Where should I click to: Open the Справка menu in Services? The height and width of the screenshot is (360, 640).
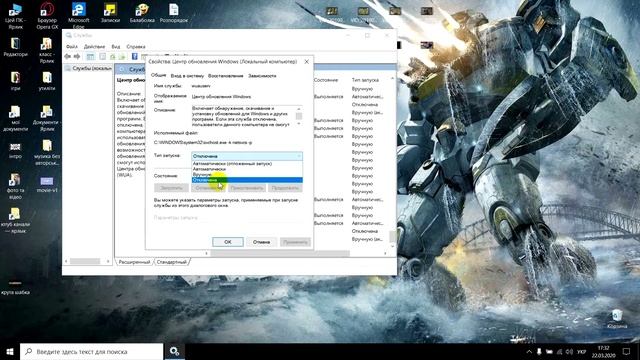pyautogui.click(x=136, y=47)
